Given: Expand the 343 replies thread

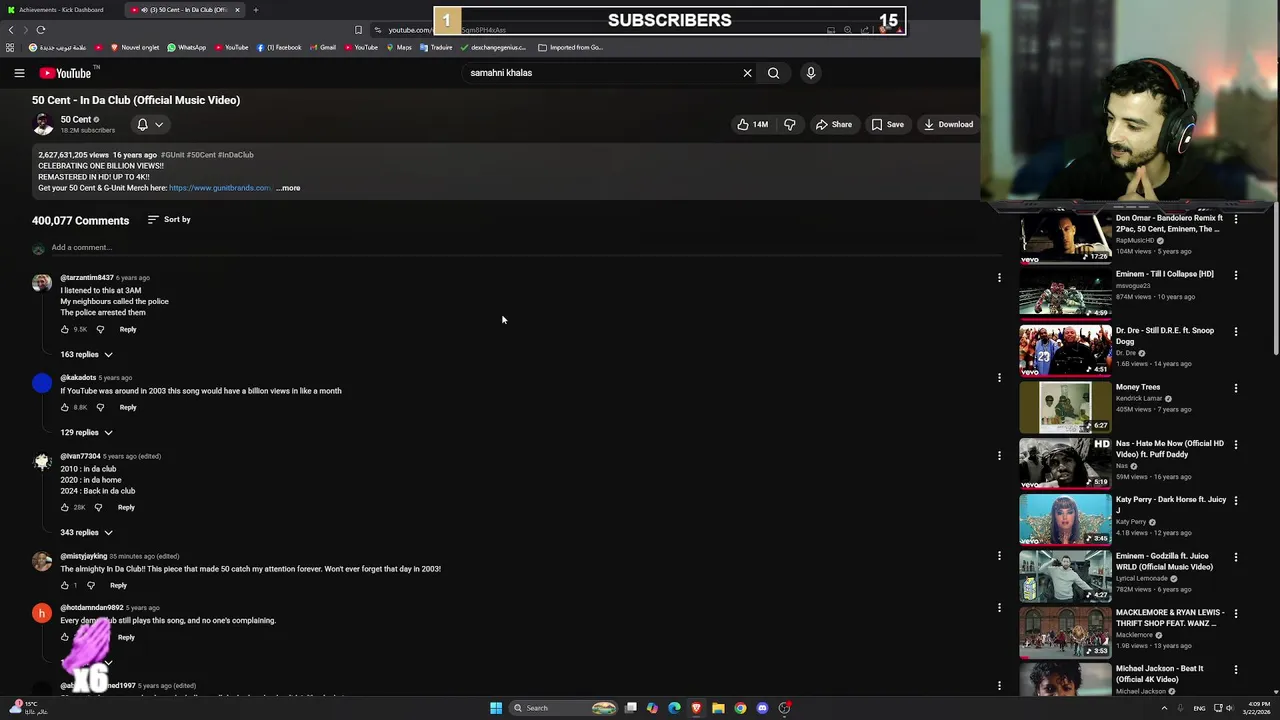Looking at the screenshot, I should tap(86, 533).
